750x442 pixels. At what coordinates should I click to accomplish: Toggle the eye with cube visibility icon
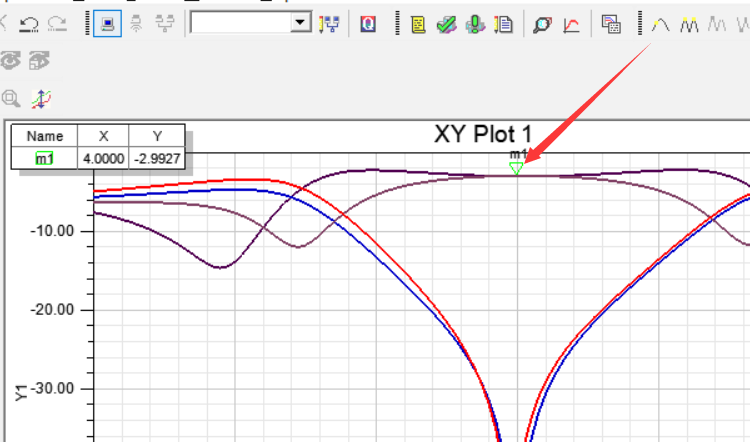39,61
